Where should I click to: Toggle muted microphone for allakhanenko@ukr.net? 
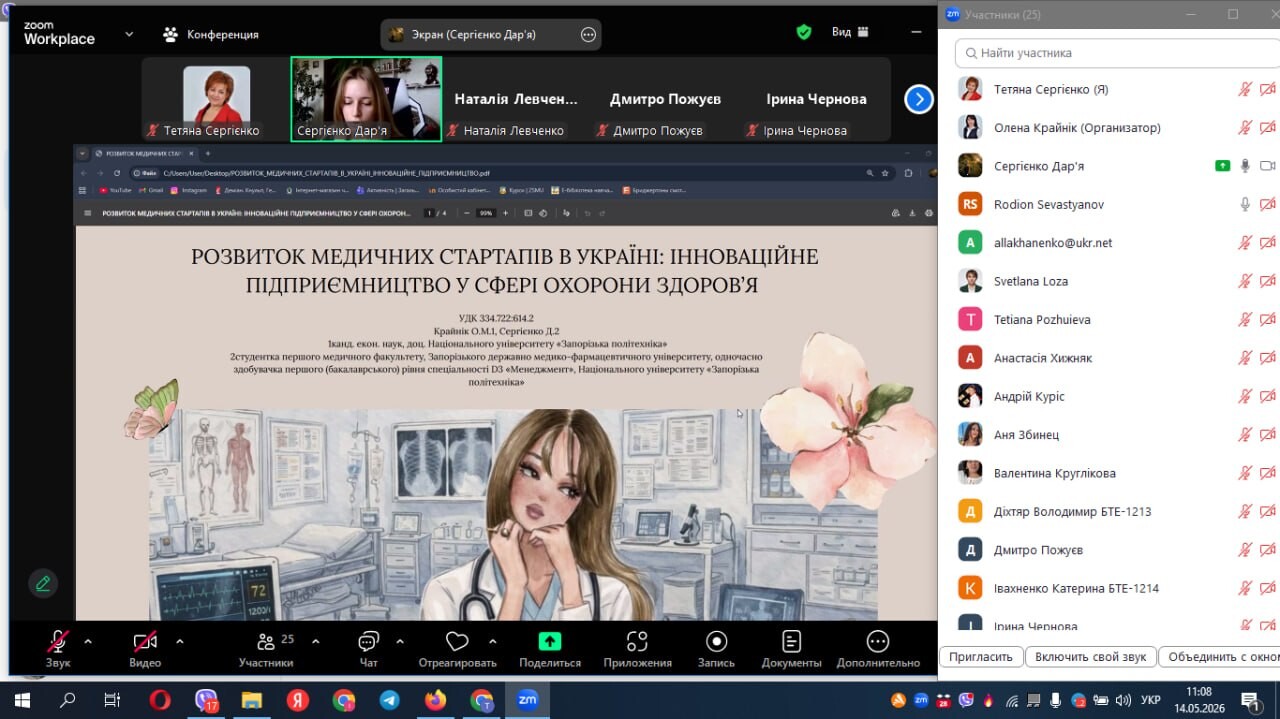point(1245,243)
